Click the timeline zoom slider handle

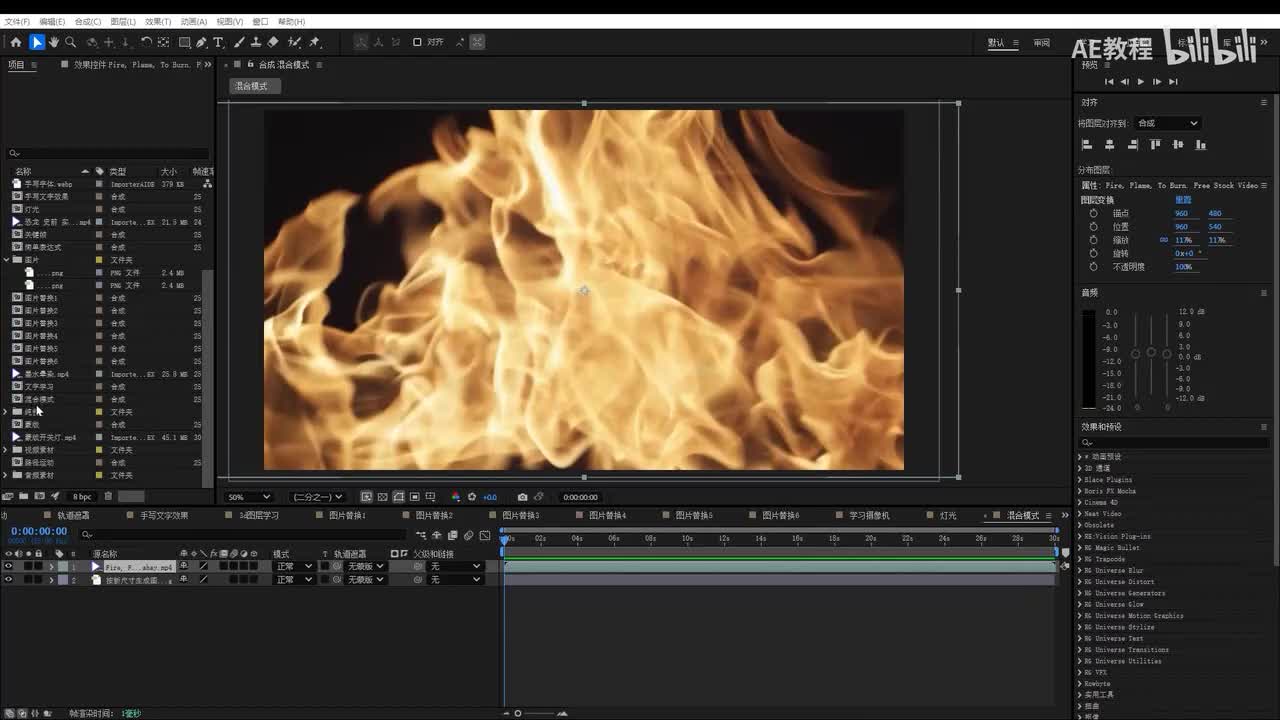(518, 713)
